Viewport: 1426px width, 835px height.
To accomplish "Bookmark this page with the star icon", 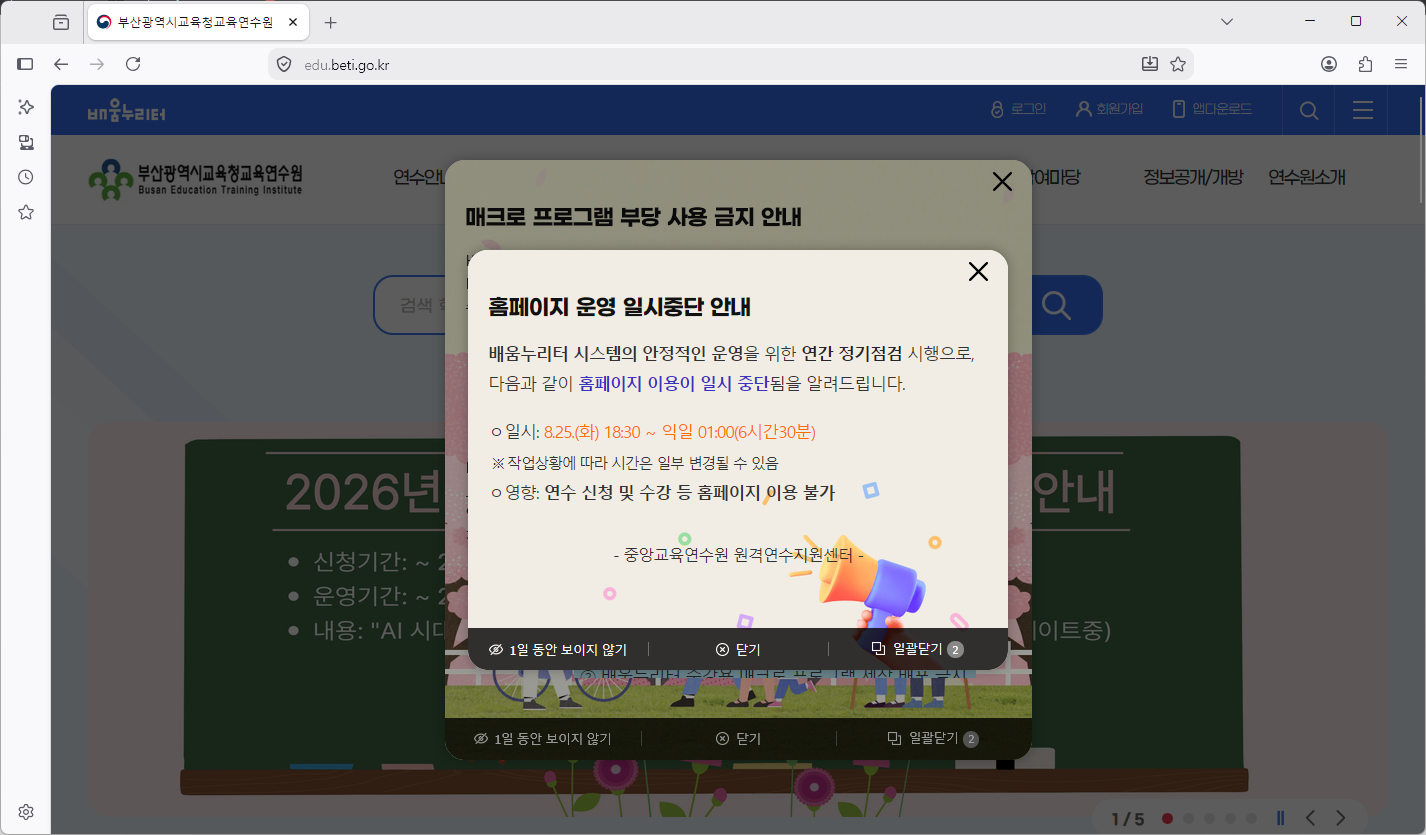I will [x=1178, y=64].
